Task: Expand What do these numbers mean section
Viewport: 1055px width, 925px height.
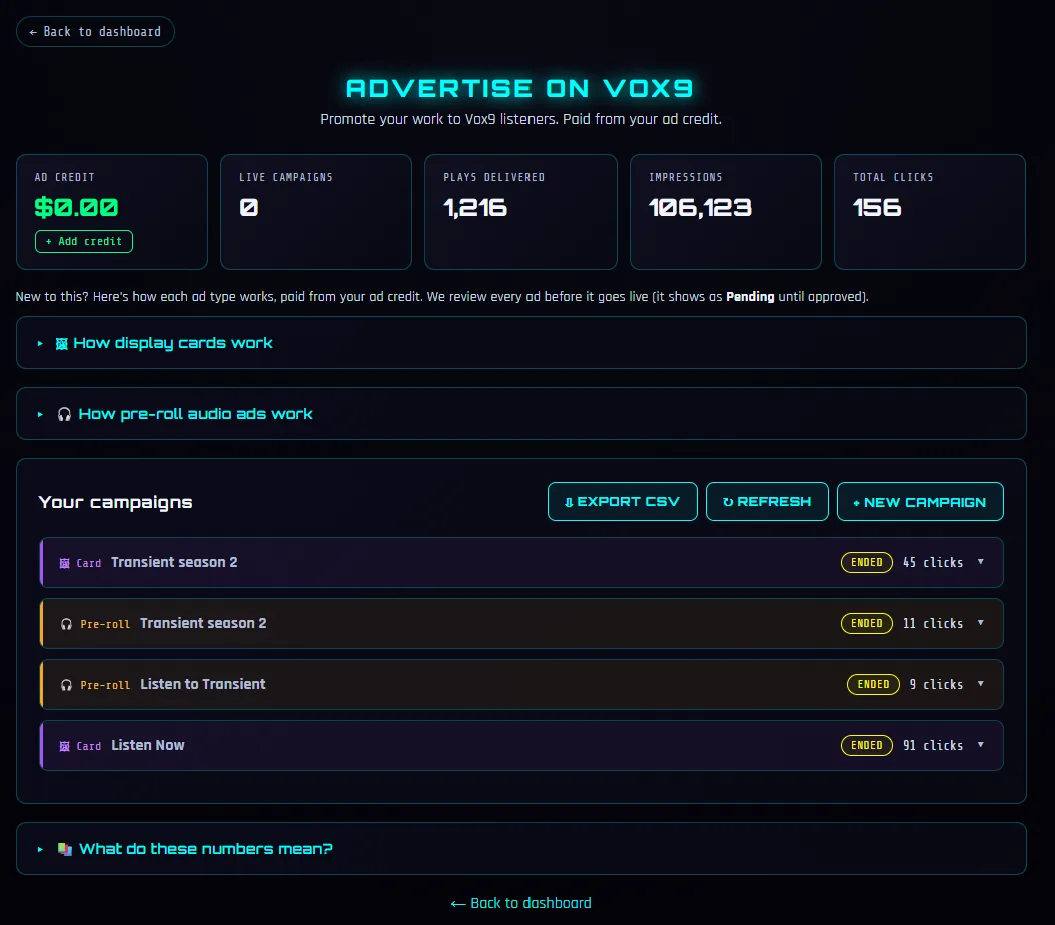Action: click(521, 849)
